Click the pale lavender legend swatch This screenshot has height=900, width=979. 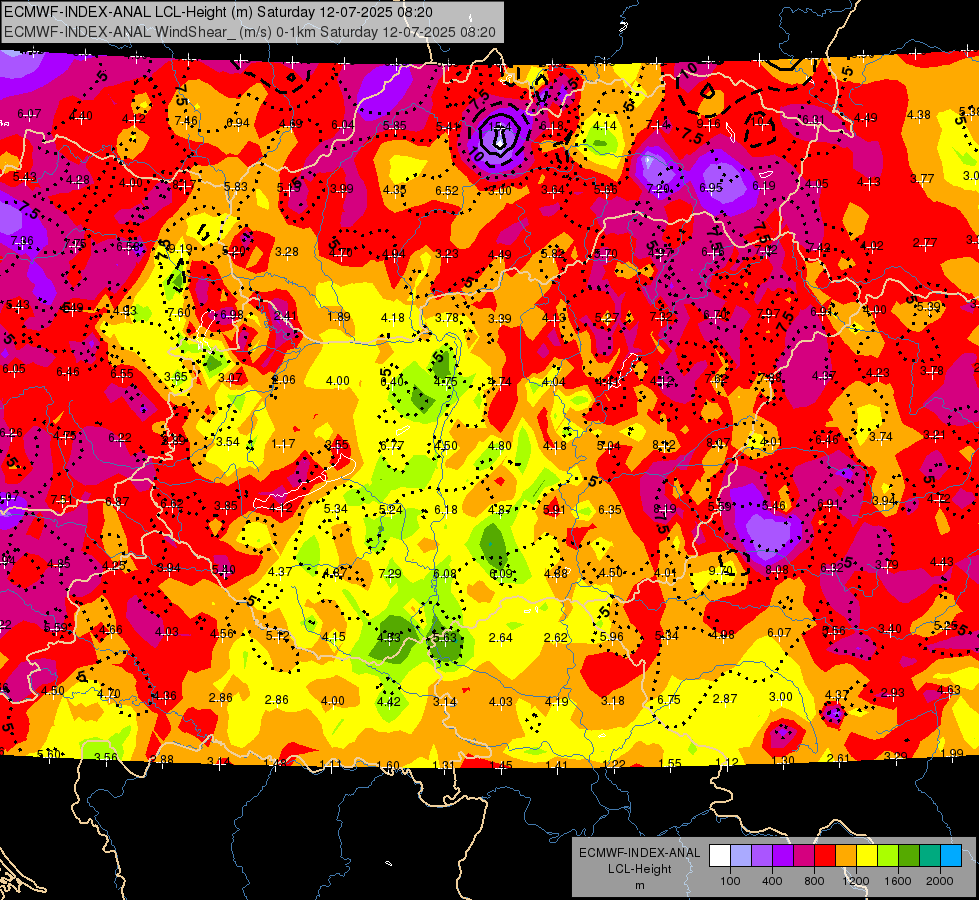point(741,856)
